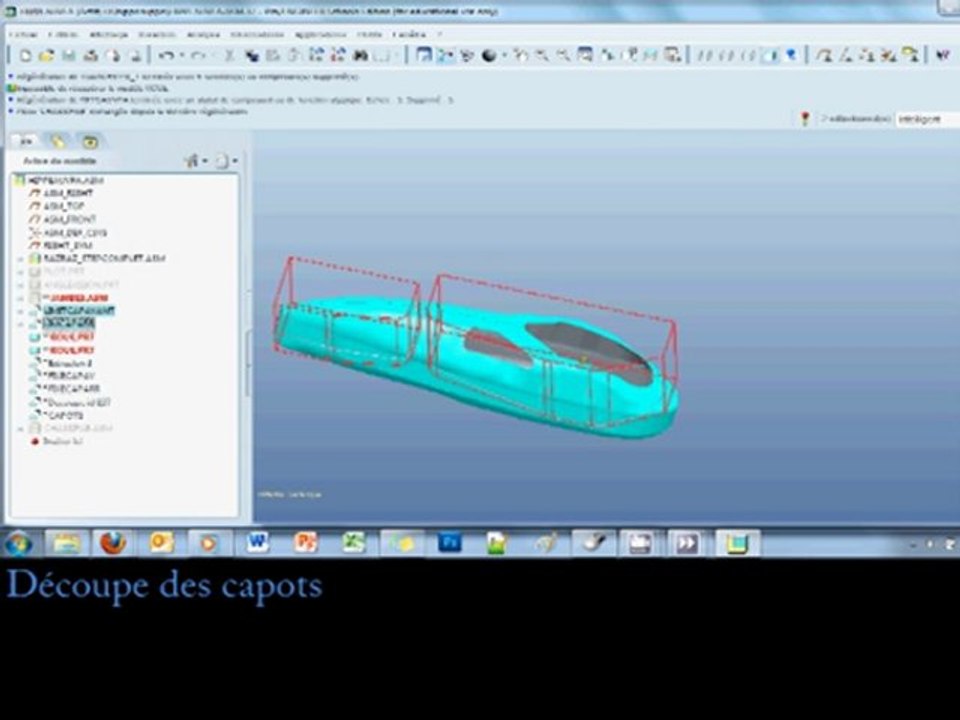Click the Print icon in the toolbar
This screenshot has width=960, height=720.
(91, 56)
